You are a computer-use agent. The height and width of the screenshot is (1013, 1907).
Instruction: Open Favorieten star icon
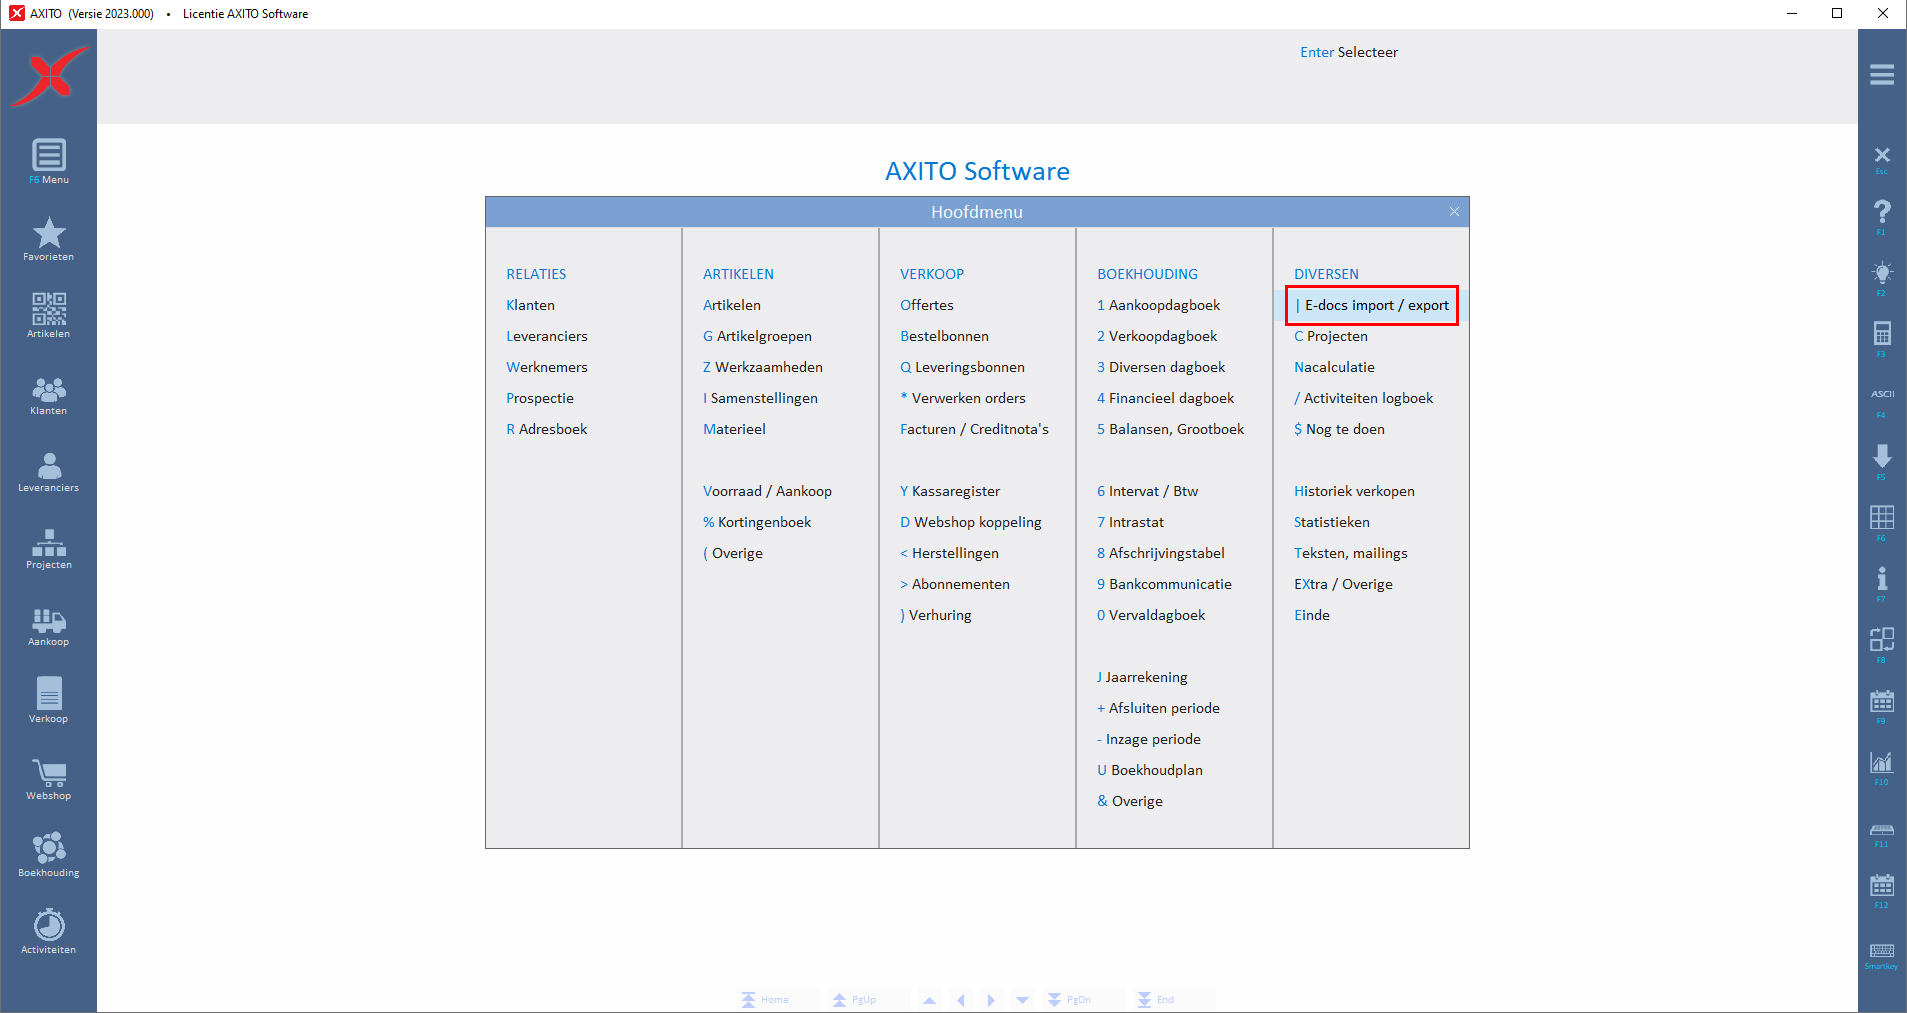coord(48,239)
